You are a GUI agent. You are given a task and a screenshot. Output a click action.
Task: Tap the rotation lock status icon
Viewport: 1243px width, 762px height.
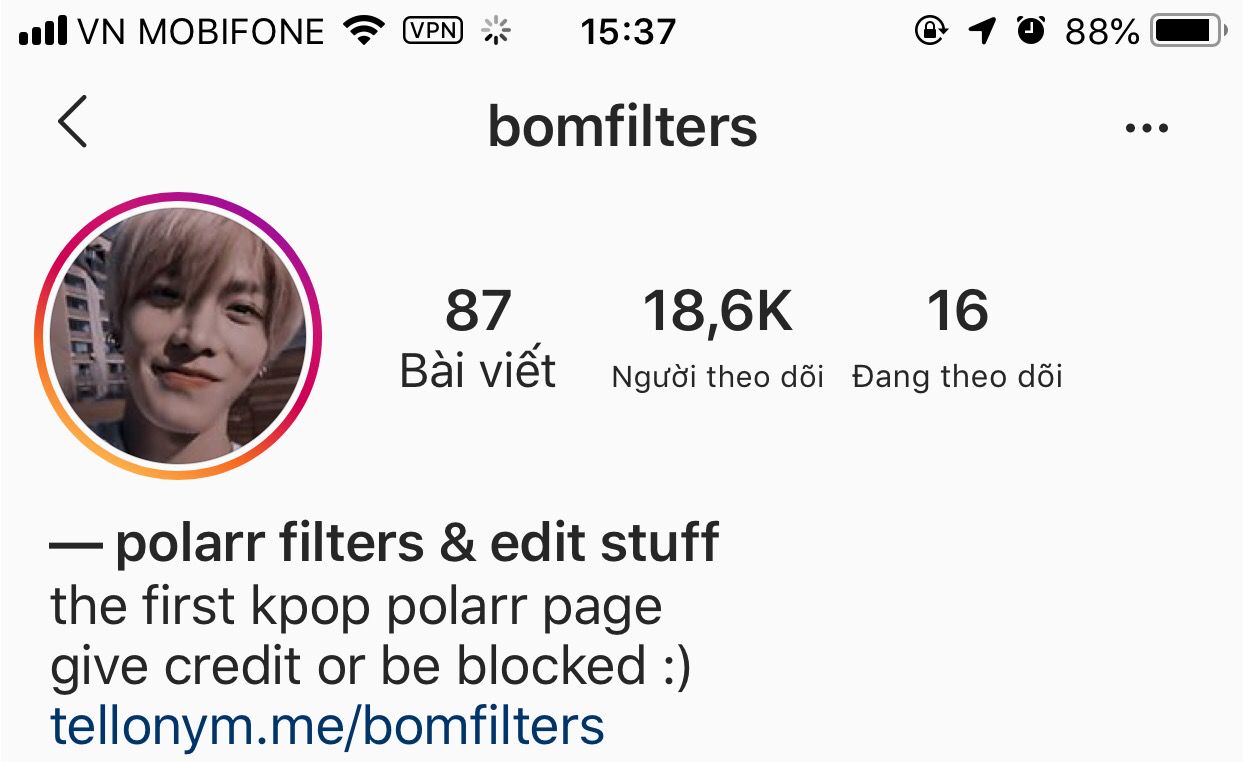point(930,31)
